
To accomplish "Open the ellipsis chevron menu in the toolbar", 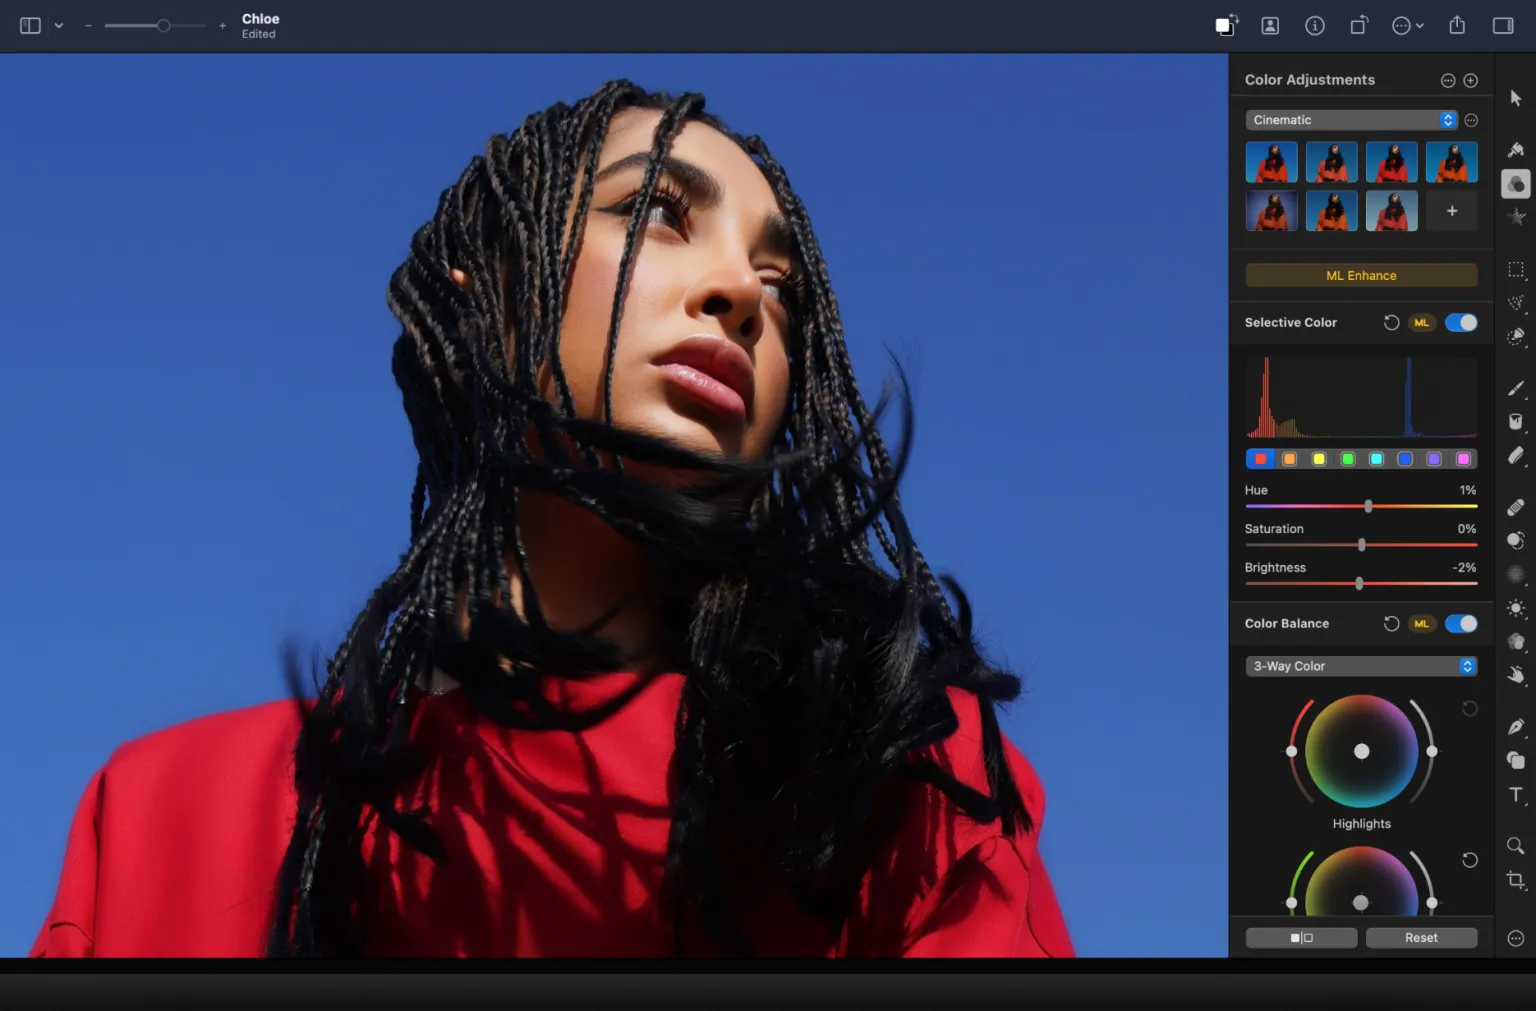I will click(1408, 25).
